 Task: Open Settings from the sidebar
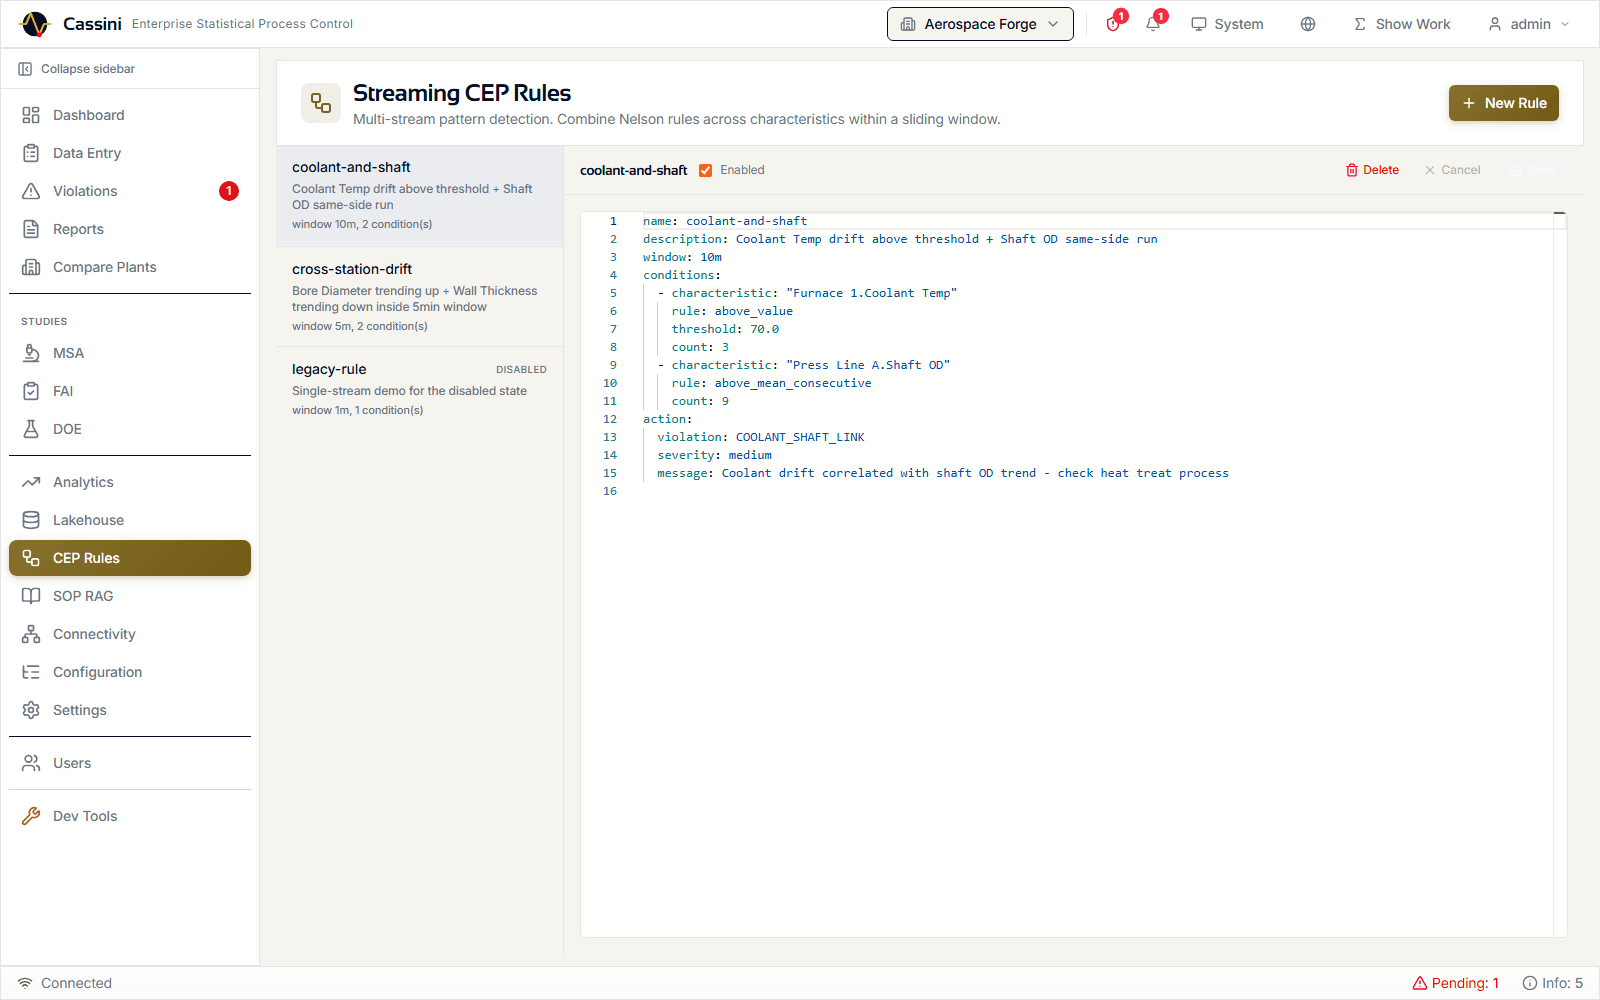point(130,710)
